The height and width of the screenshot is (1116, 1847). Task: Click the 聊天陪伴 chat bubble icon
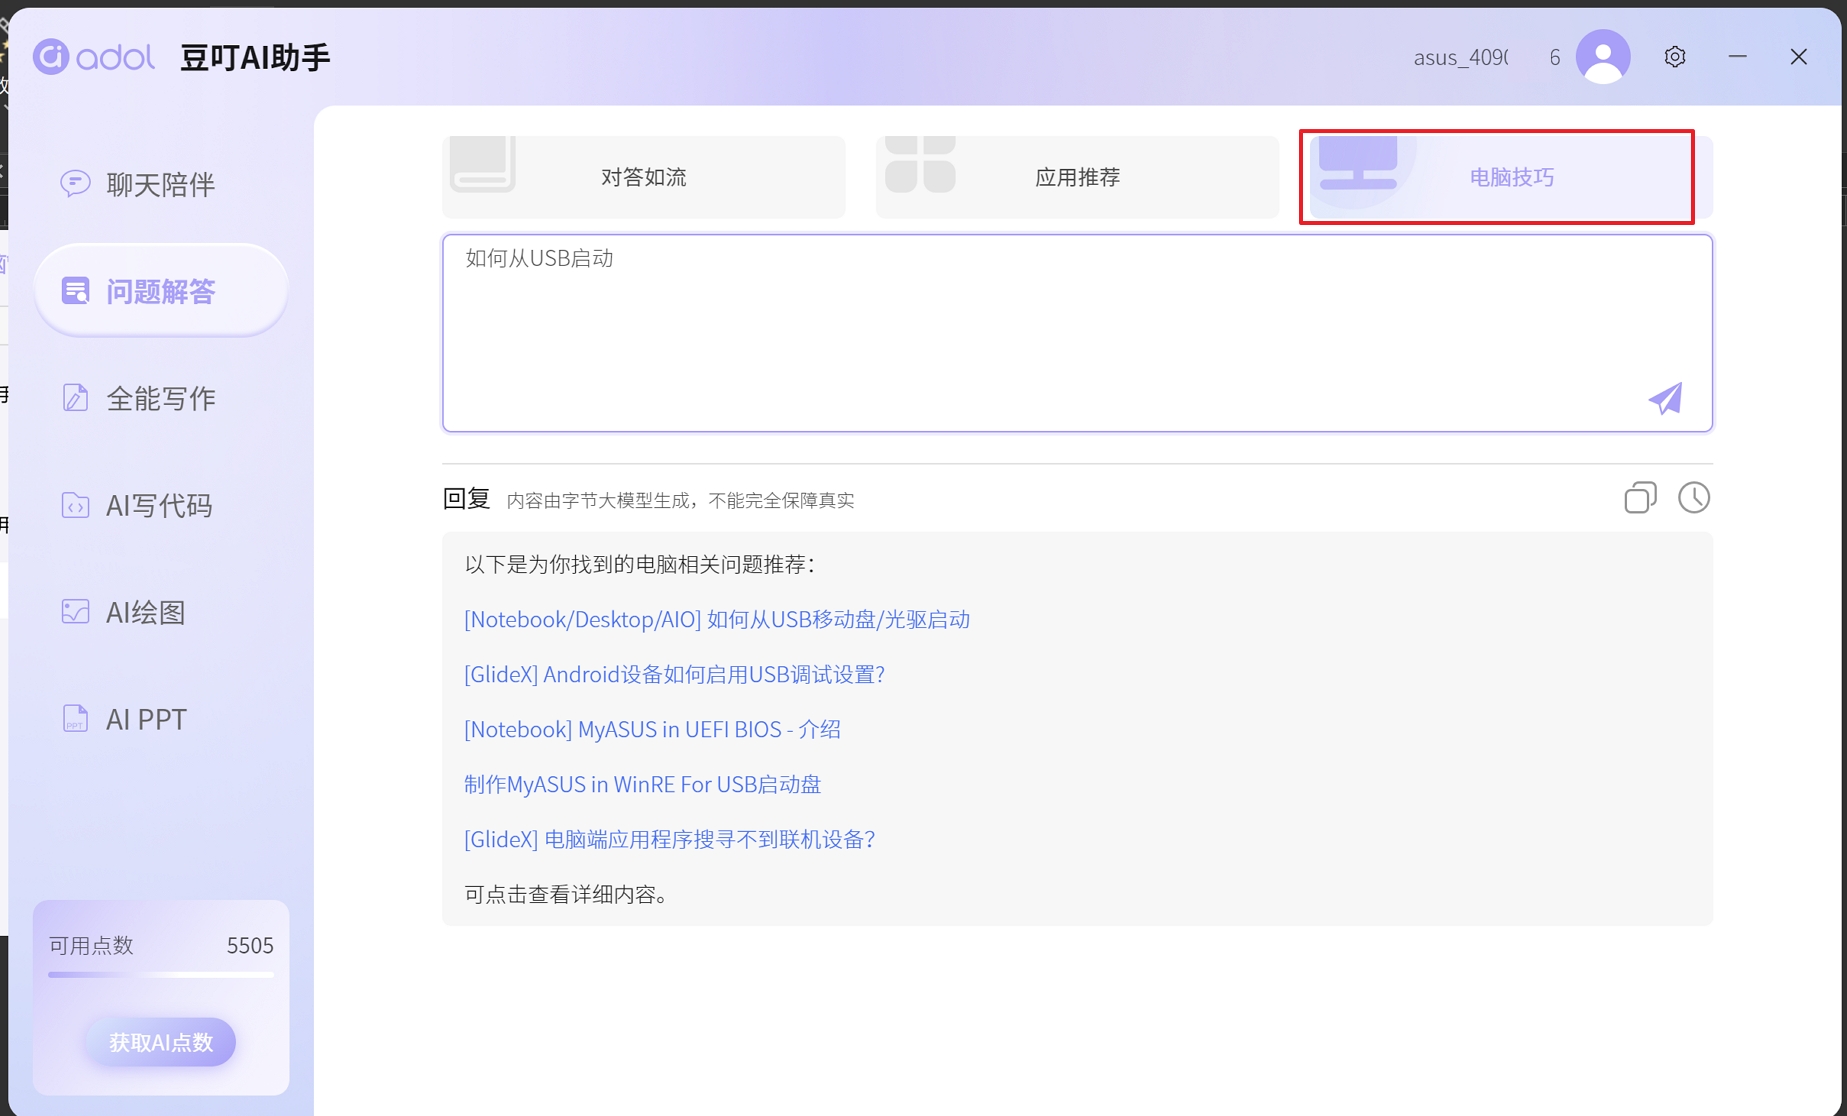75,184
